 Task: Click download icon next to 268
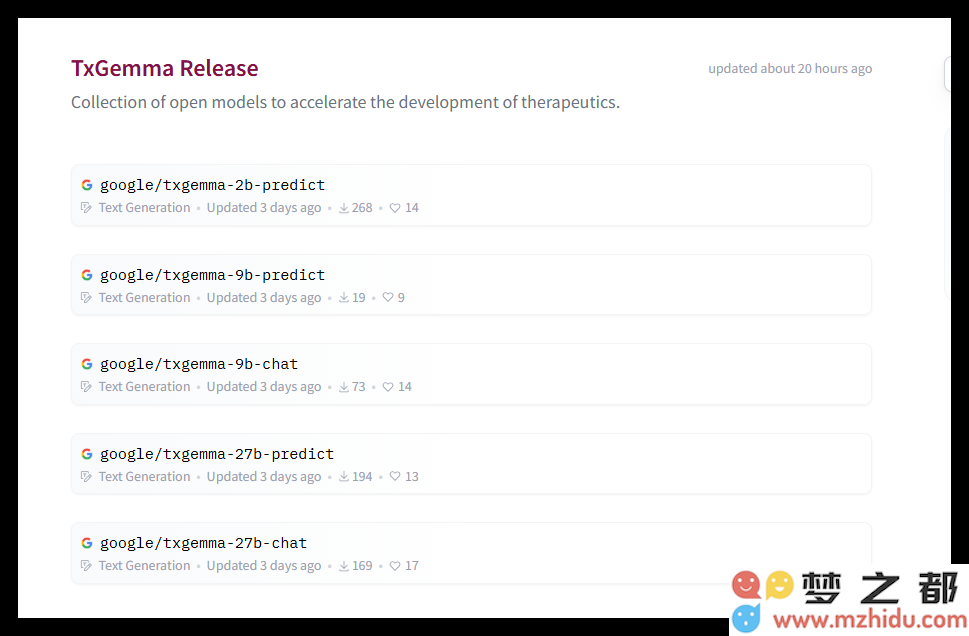pyautogui.click(x=344, y=208)
